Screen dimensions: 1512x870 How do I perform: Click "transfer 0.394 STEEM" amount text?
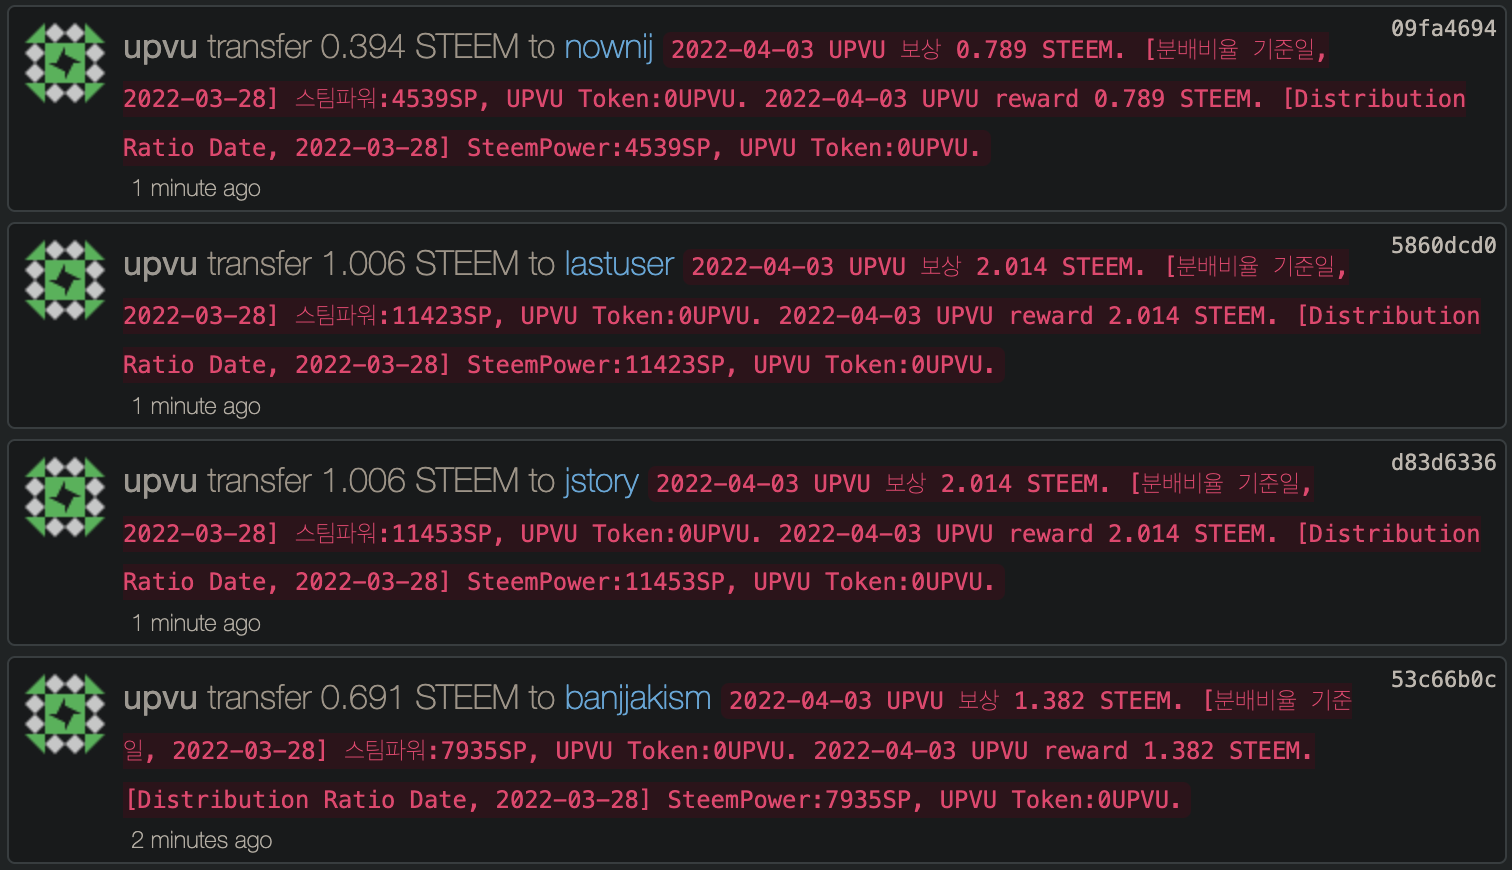pos(364,47)
